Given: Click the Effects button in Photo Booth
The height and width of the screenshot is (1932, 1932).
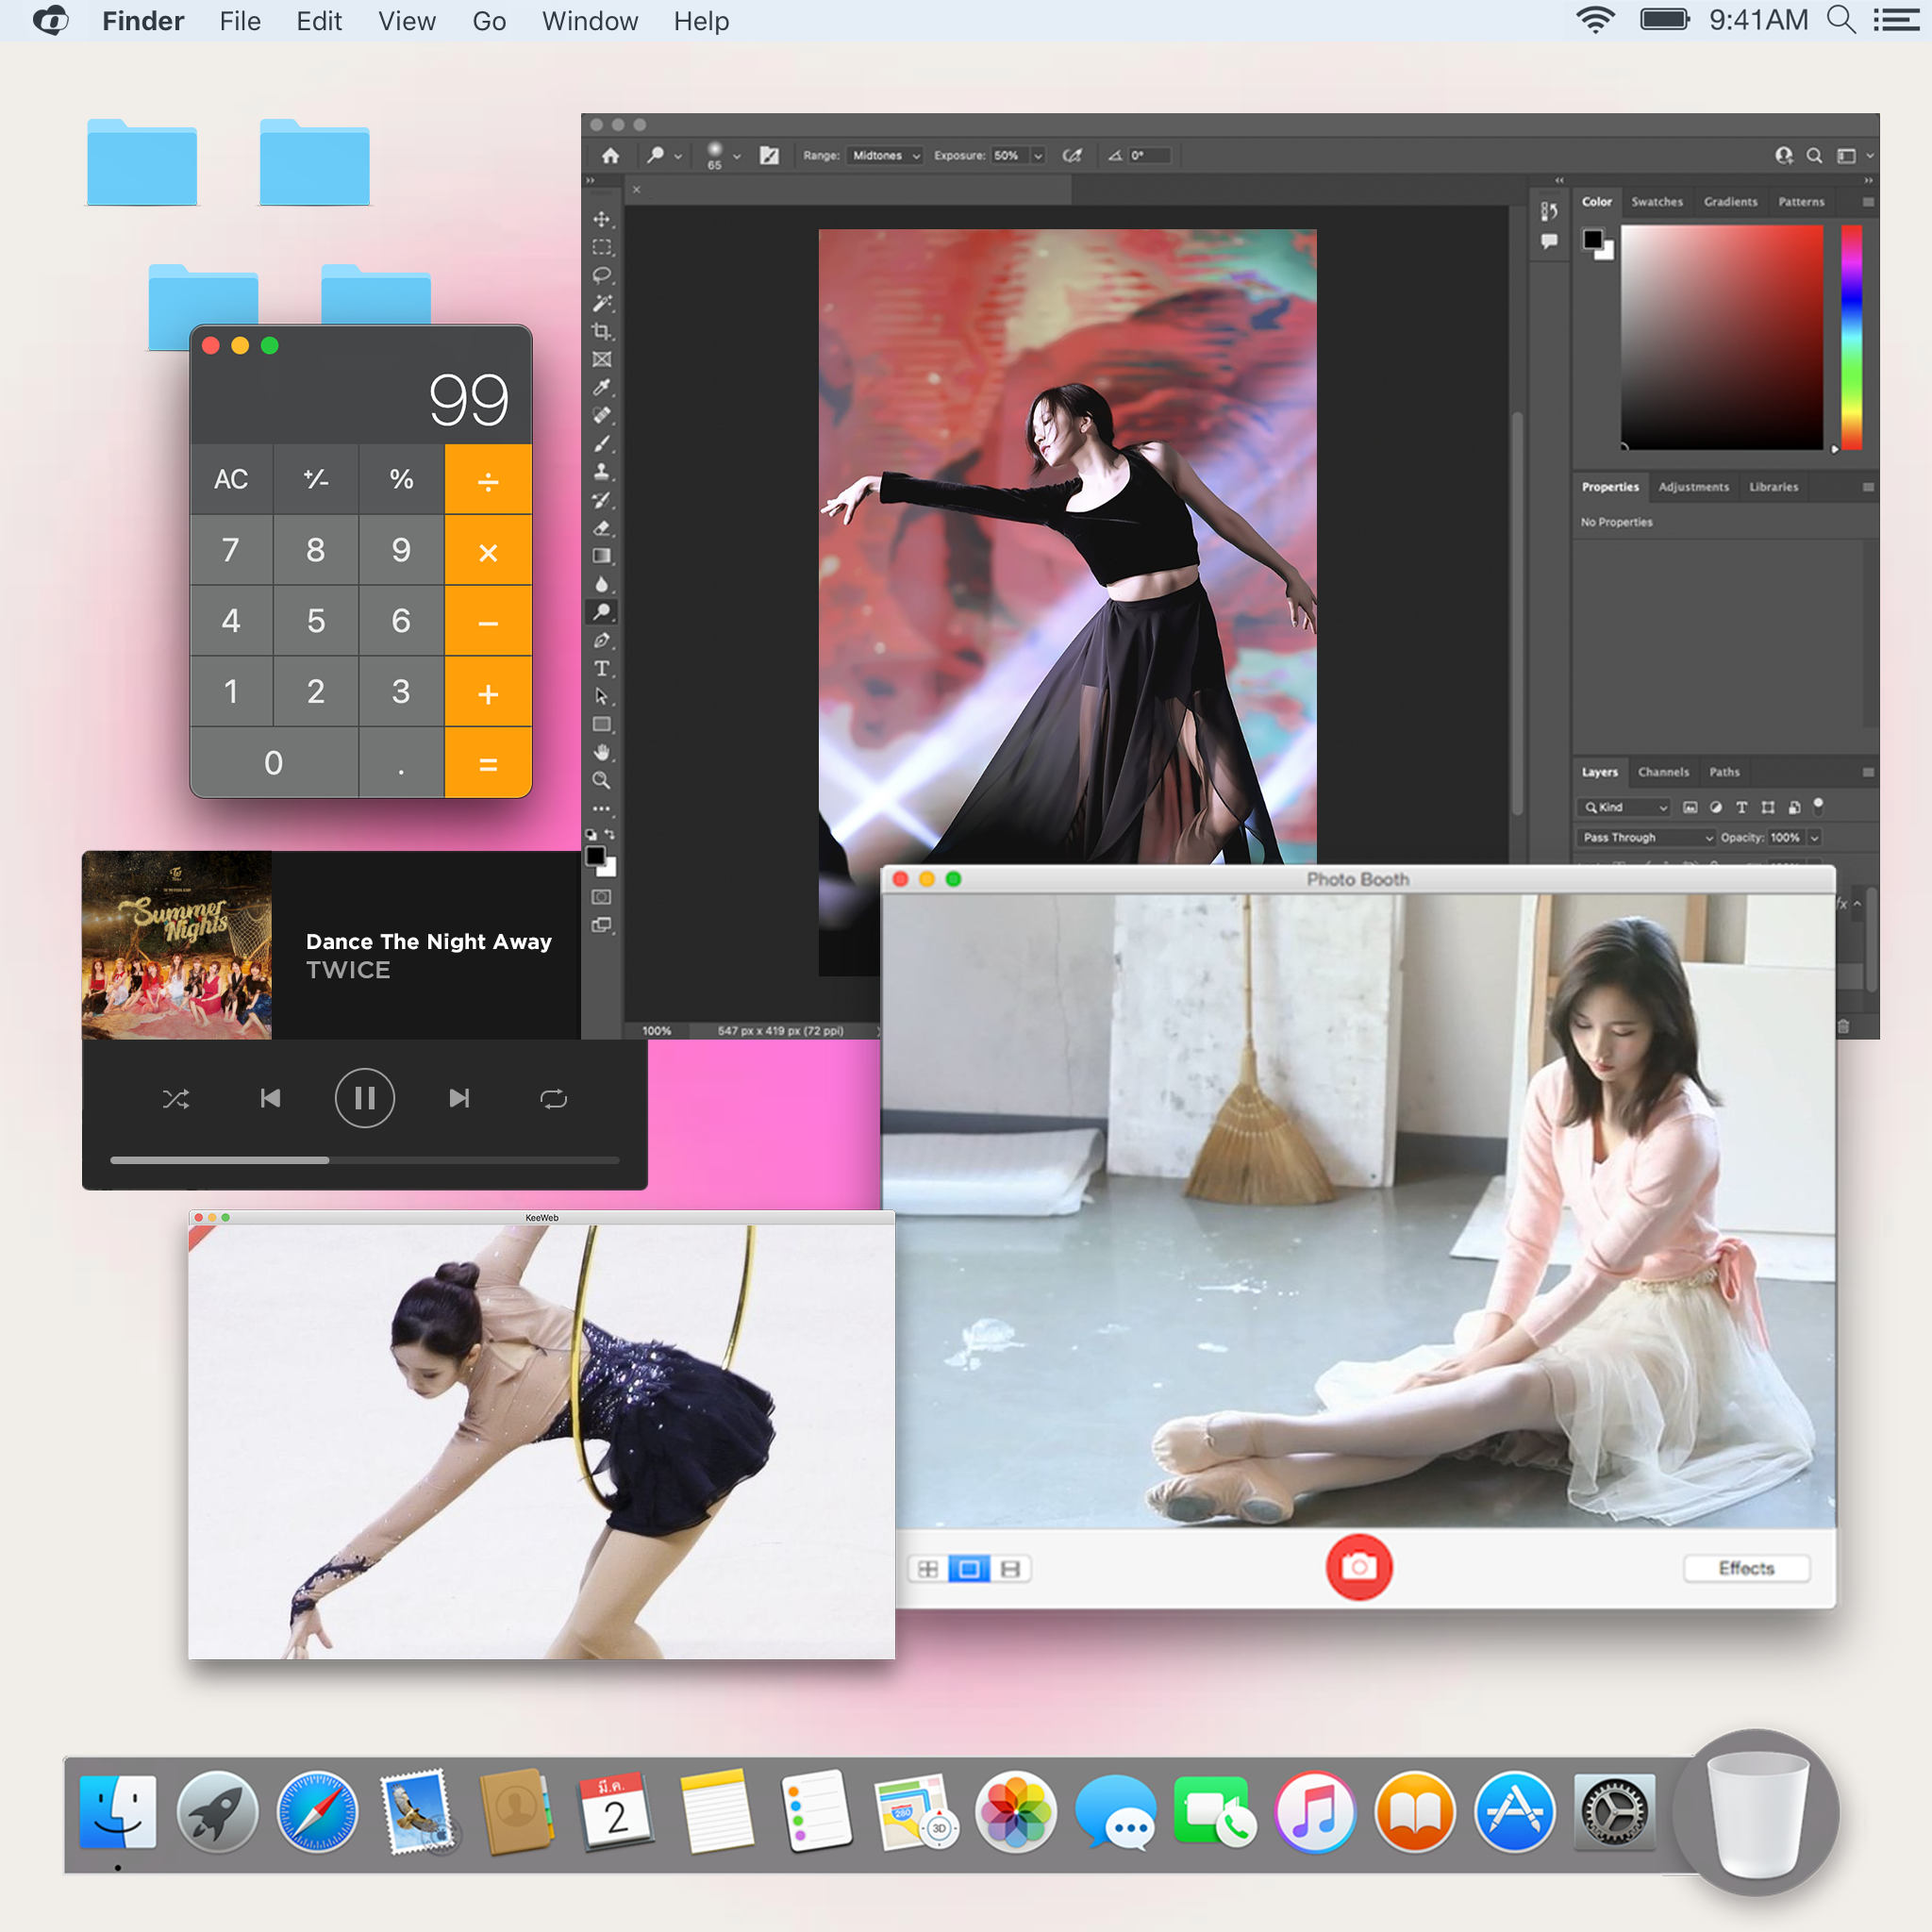Looking at the screenshot, I should 1746,1568.
